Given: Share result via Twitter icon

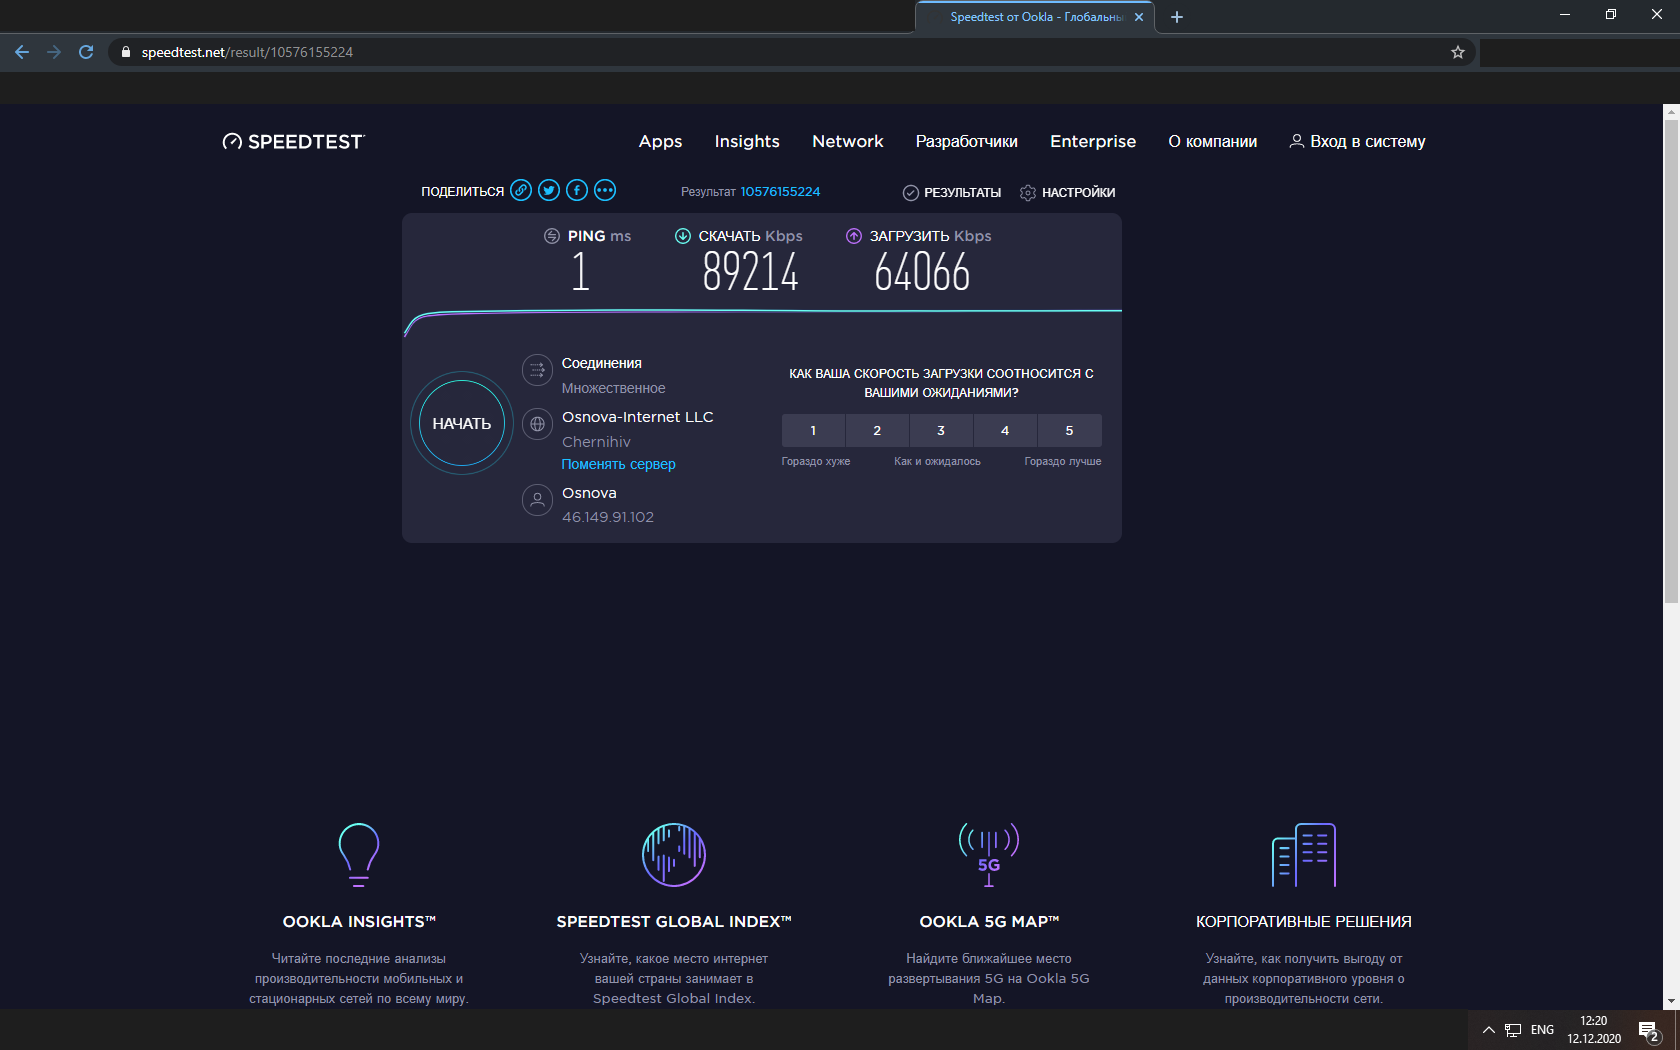Looking at the screenshot, I should coord(549,191).
